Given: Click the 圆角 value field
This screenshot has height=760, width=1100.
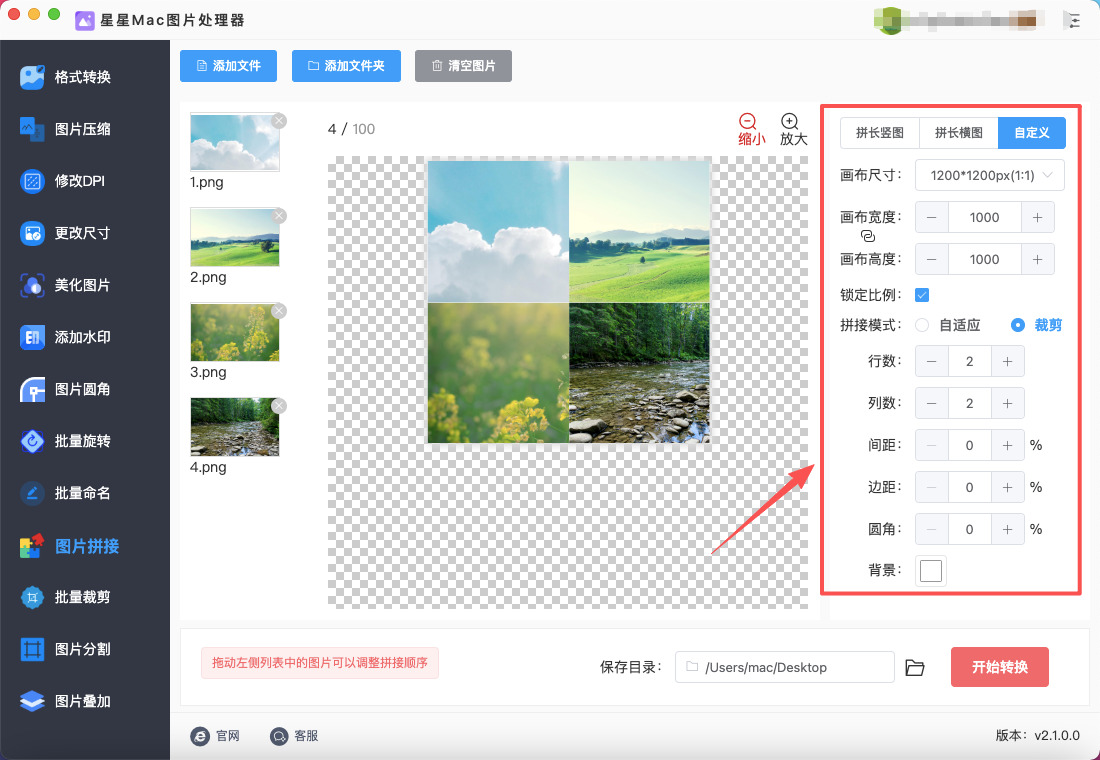Looking at the screenshot, I should (970, 529).
